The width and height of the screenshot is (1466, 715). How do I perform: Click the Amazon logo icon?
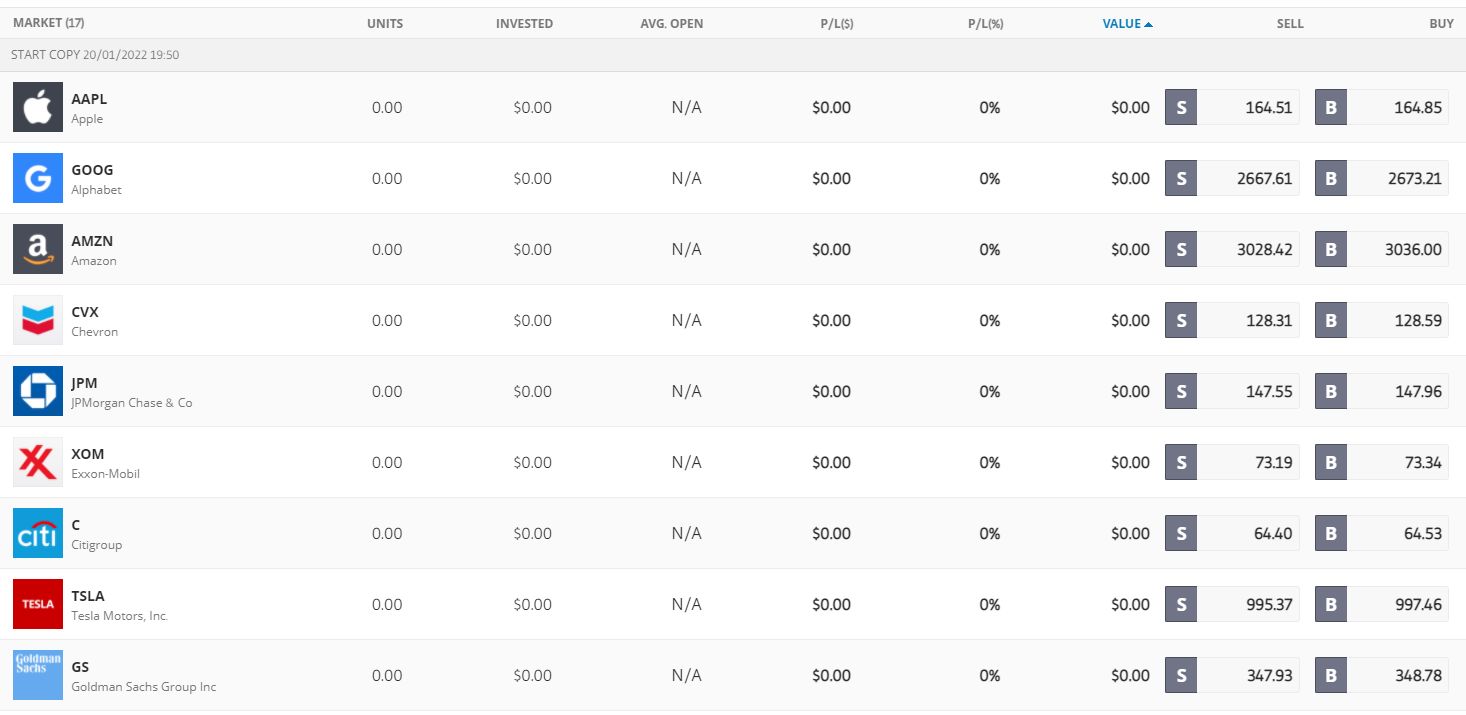click(38, 249)
